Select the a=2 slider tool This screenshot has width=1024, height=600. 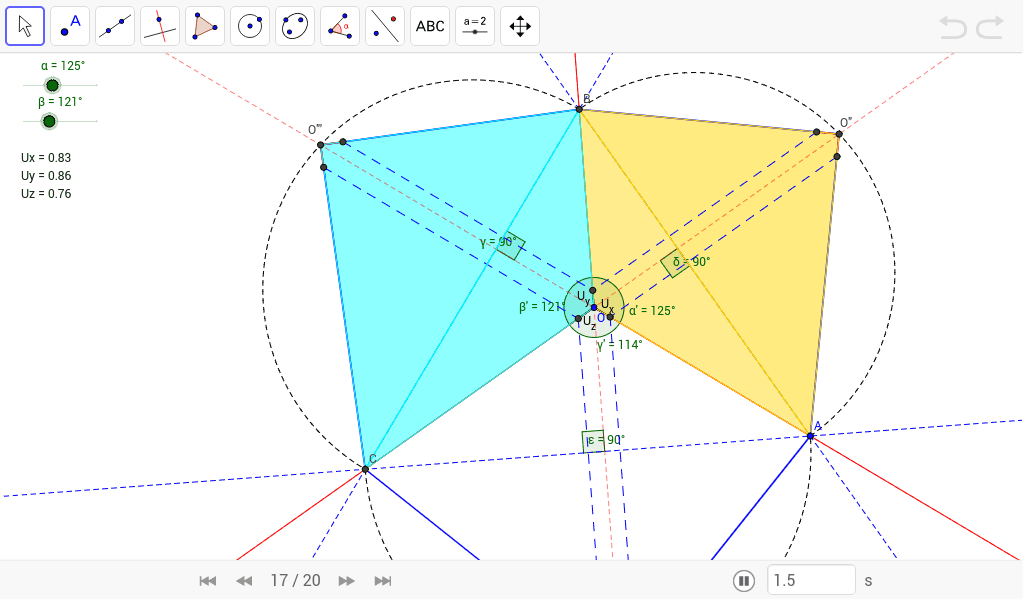click(475, 26)
